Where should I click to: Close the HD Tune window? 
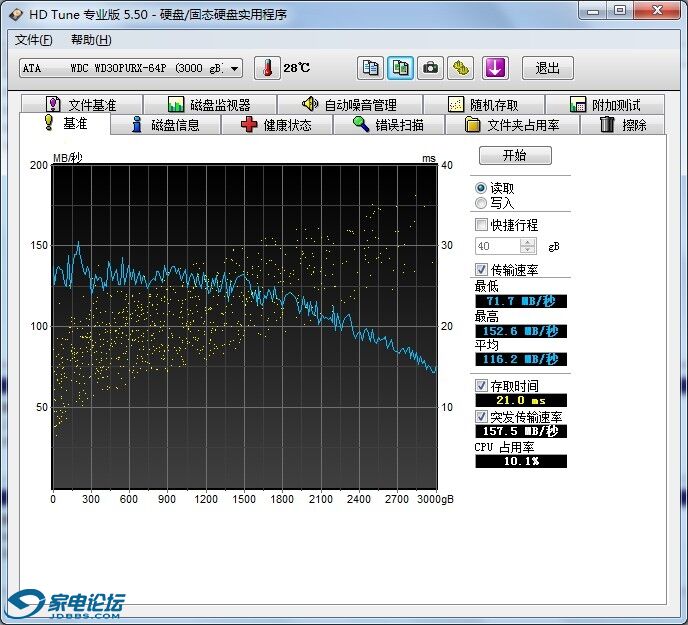[x=657, y=11]
